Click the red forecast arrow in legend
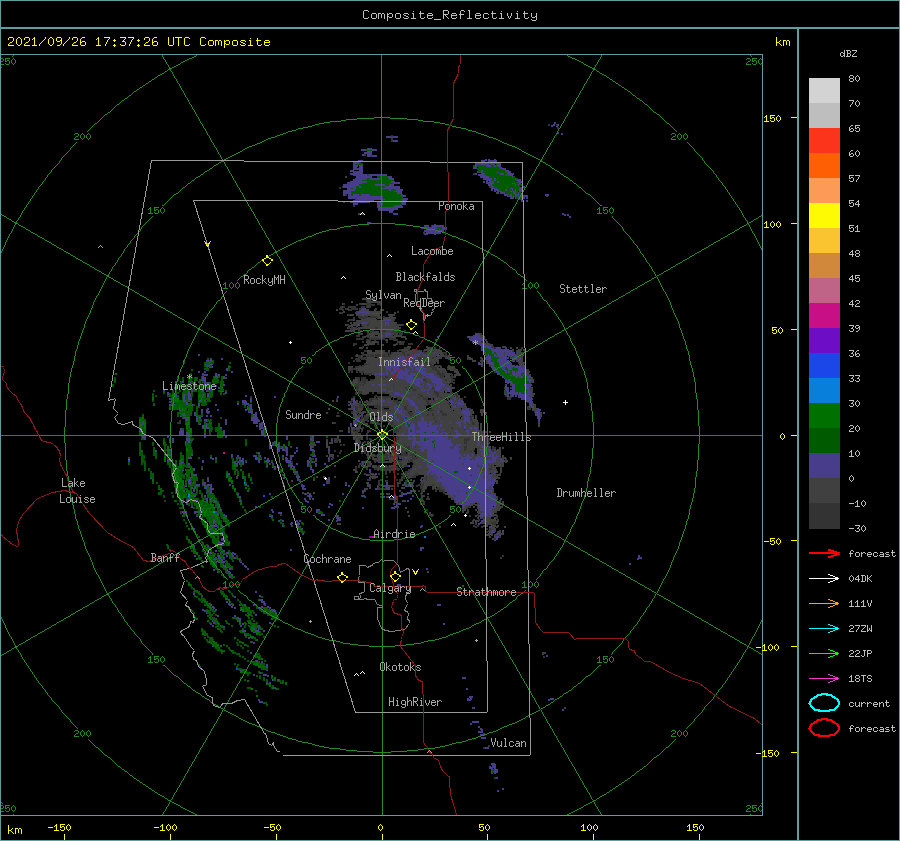Viewport: 900px width, 841px height. tap(824, 553)
